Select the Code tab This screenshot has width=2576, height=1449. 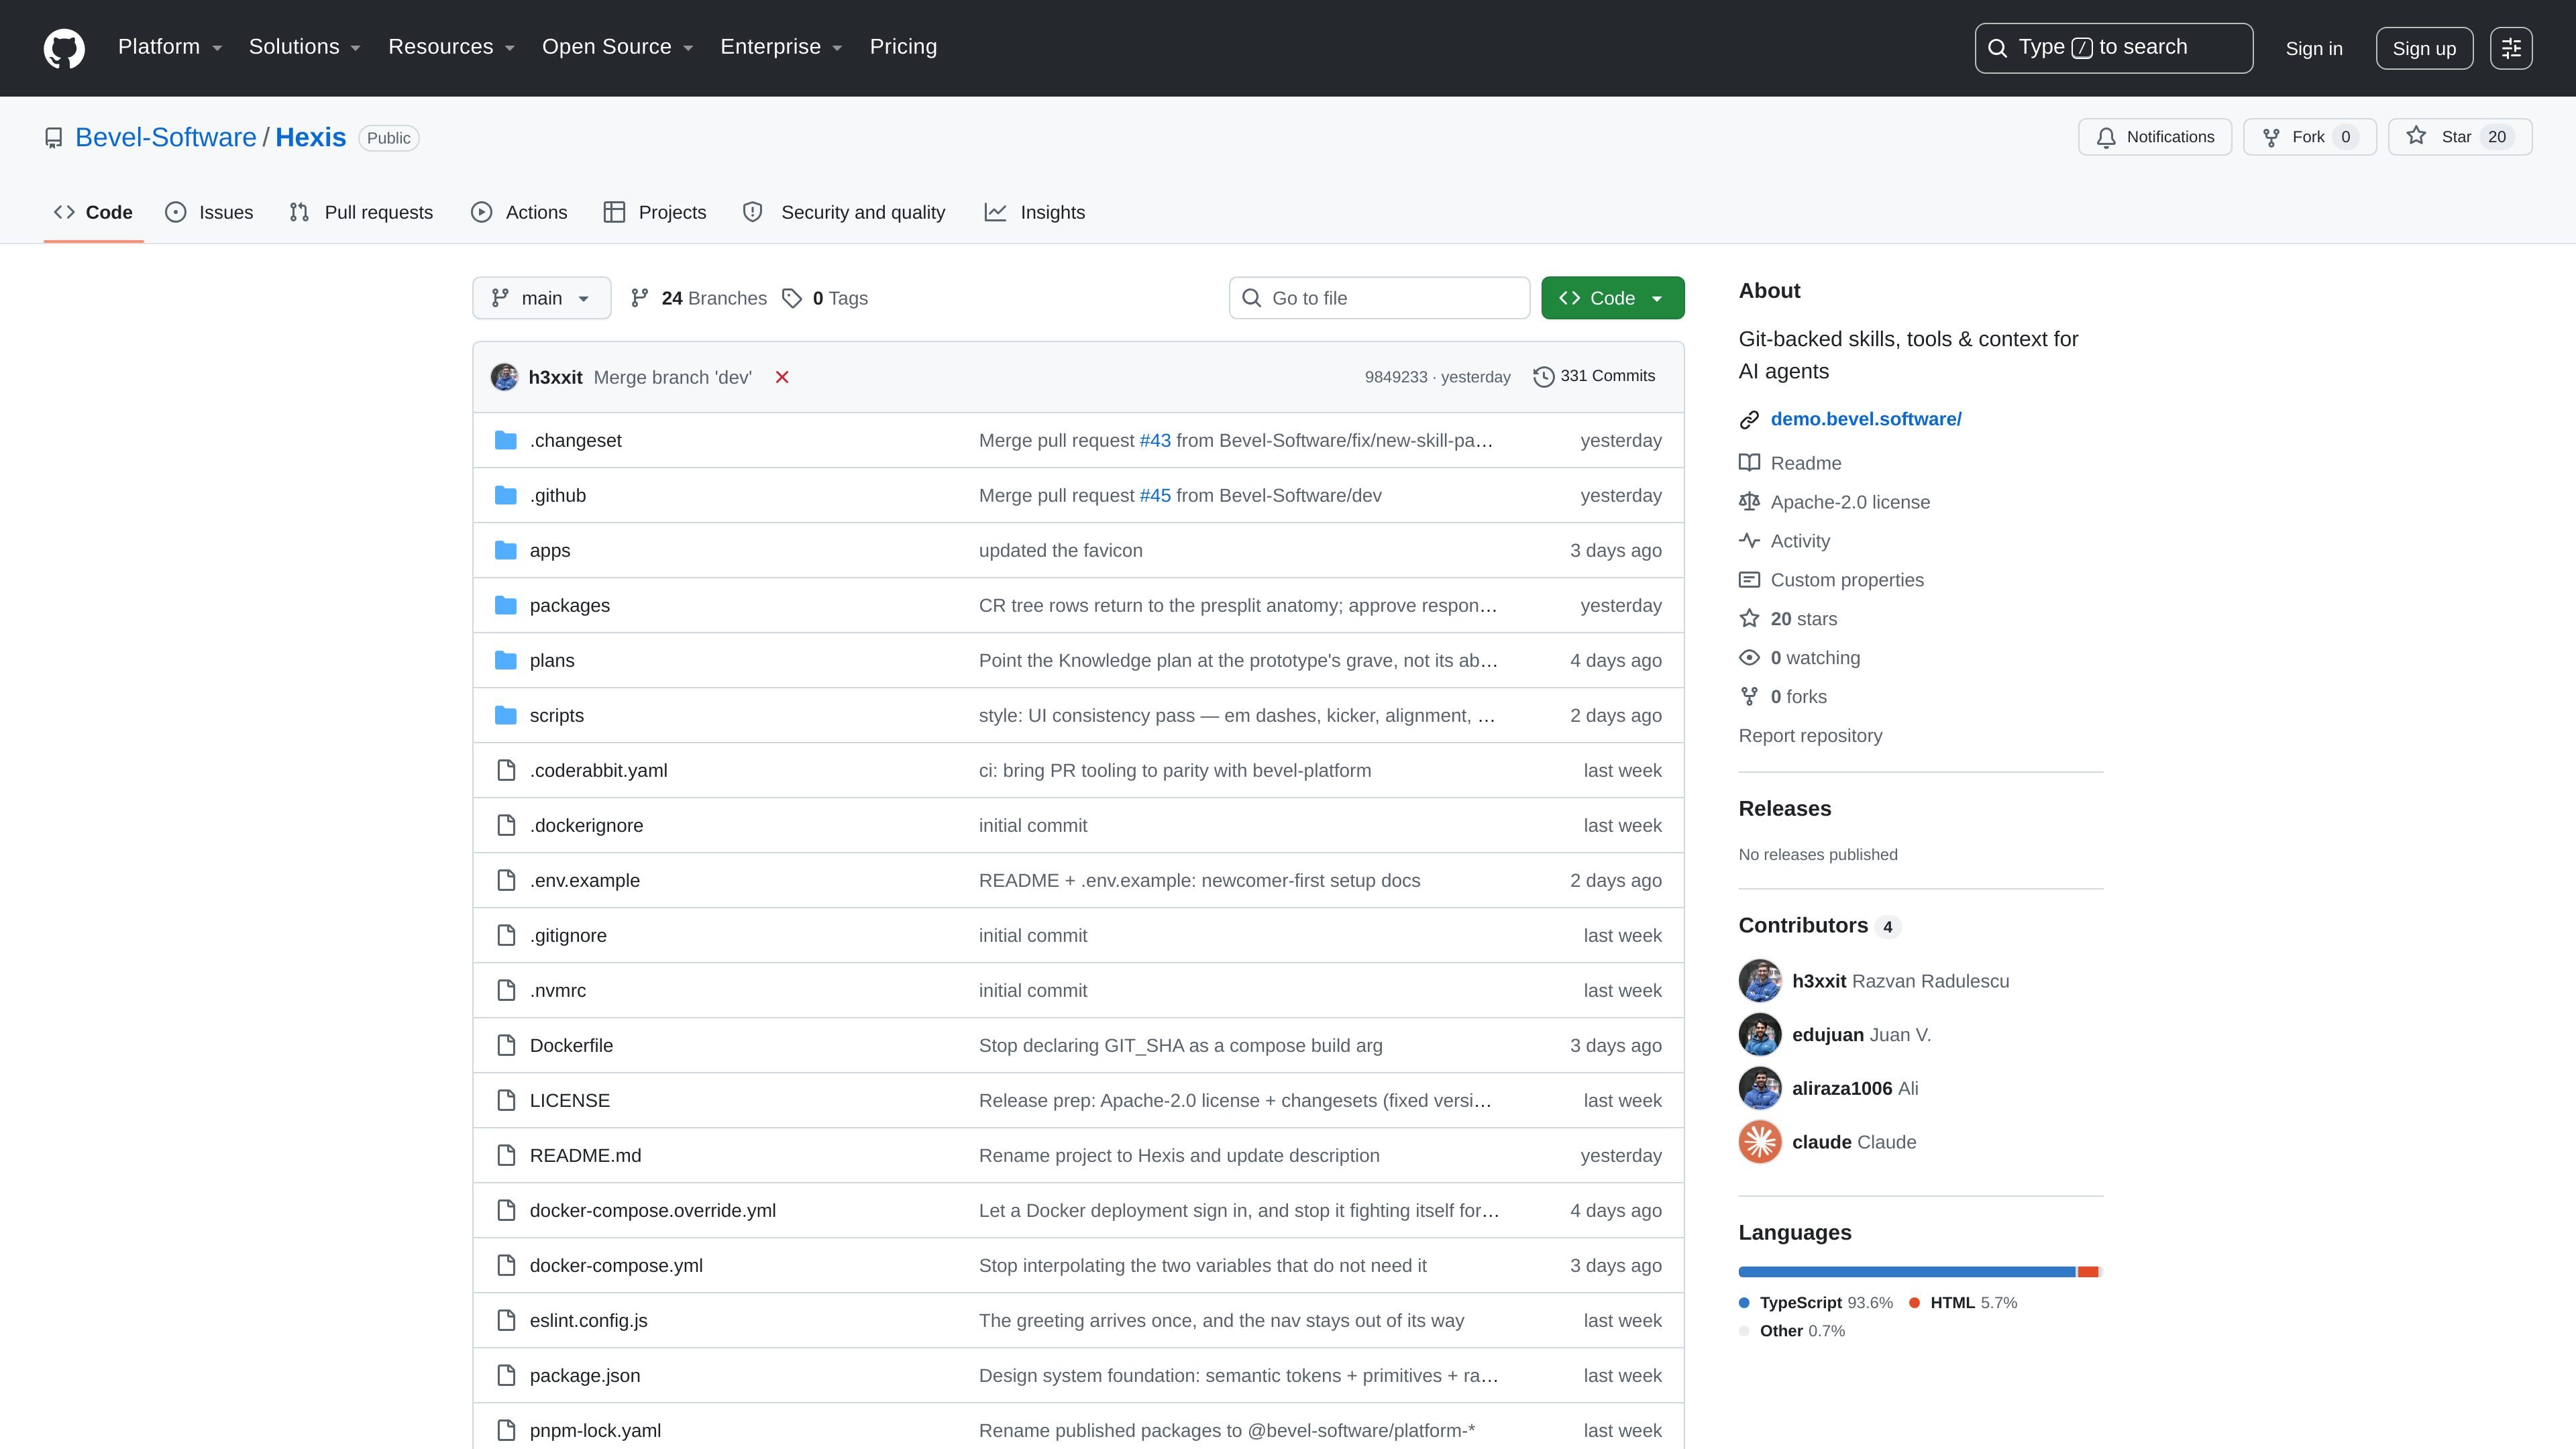pyautogui.click(x=93, y=212)
